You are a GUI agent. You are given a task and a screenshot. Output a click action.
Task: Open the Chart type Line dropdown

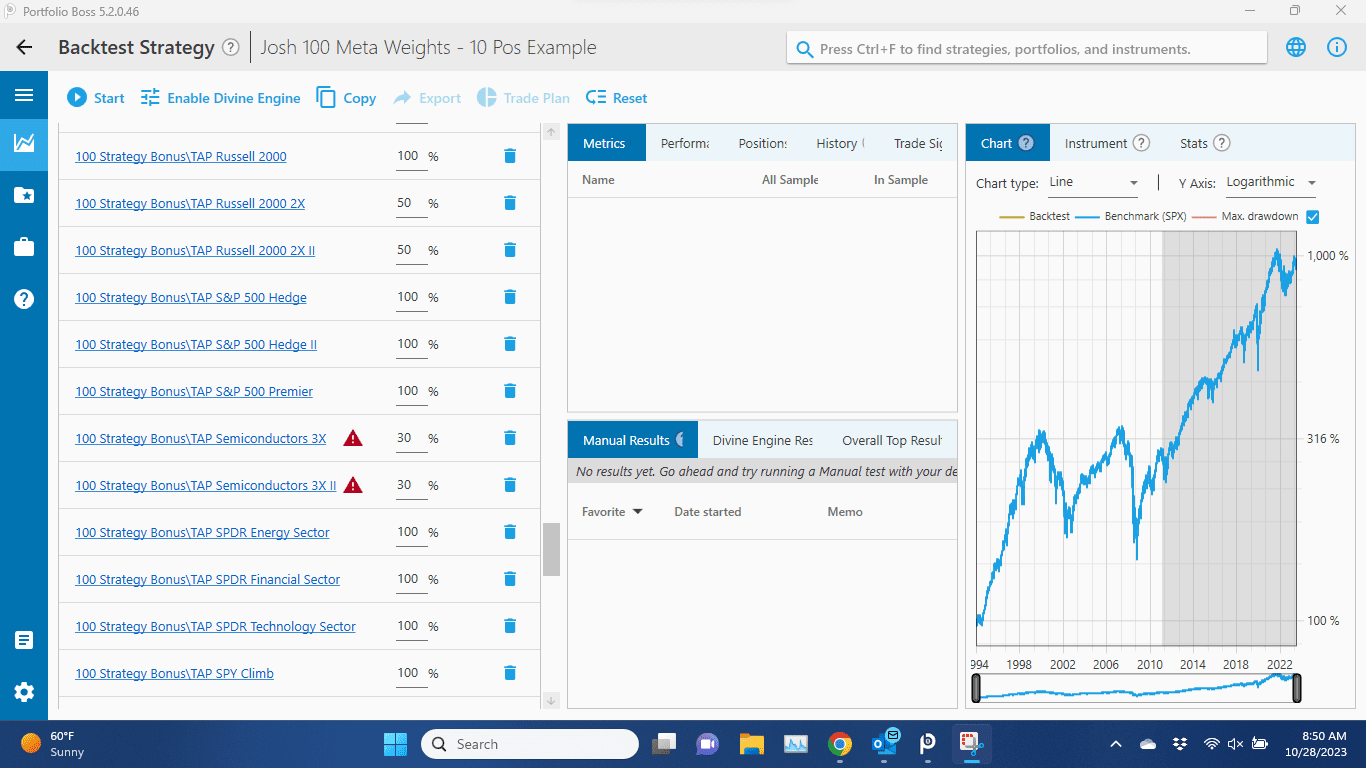point(1093,183)
